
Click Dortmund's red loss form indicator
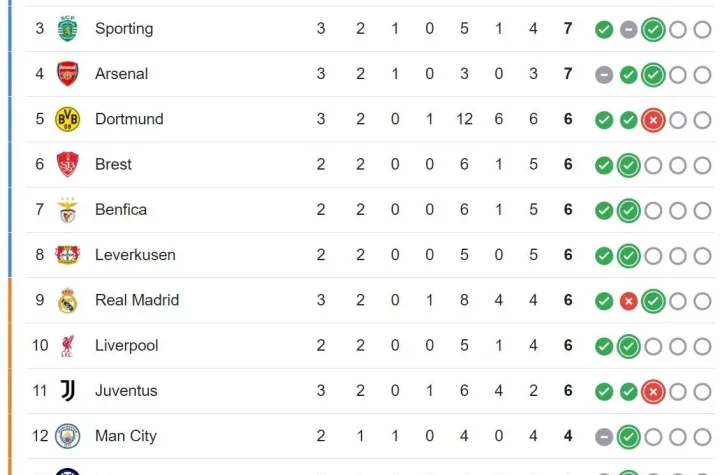click(x=653, y=120)
